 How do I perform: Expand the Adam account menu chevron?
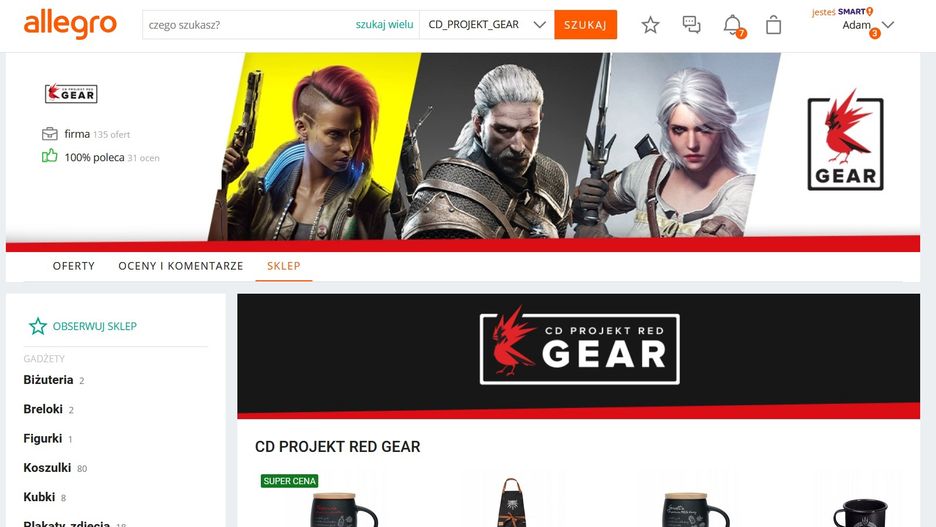888,24
